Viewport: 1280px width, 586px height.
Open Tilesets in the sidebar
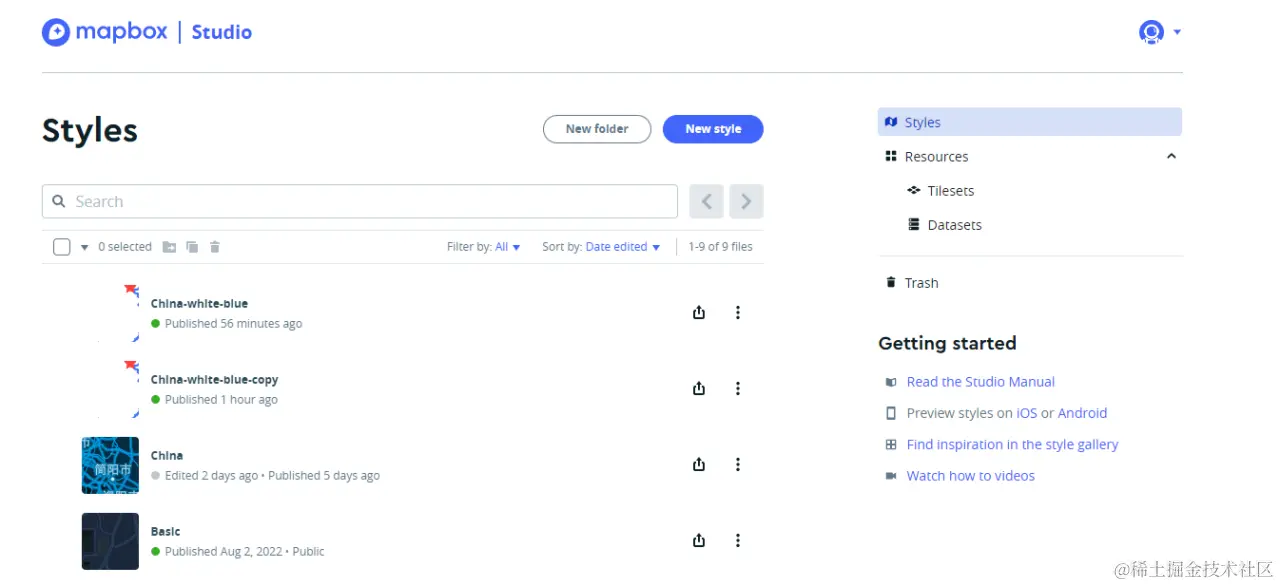click(950, 191)
